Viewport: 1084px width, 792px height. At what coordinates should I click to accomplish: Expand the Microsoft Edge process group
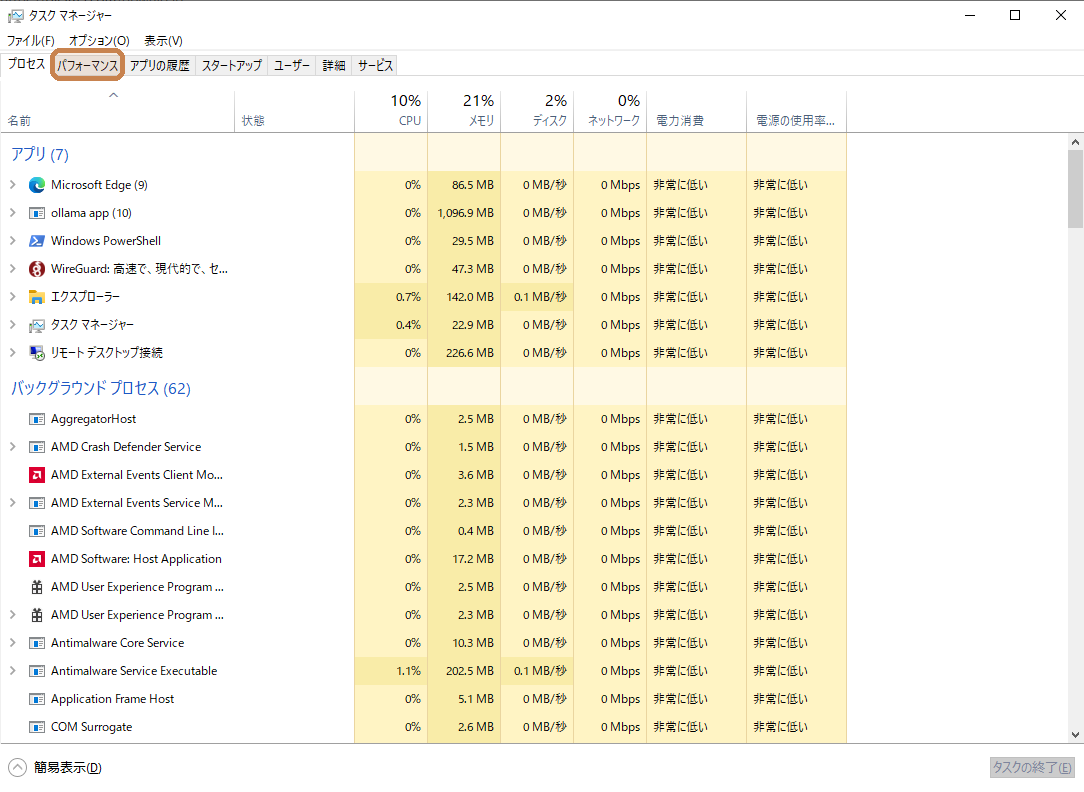point(12,185)
